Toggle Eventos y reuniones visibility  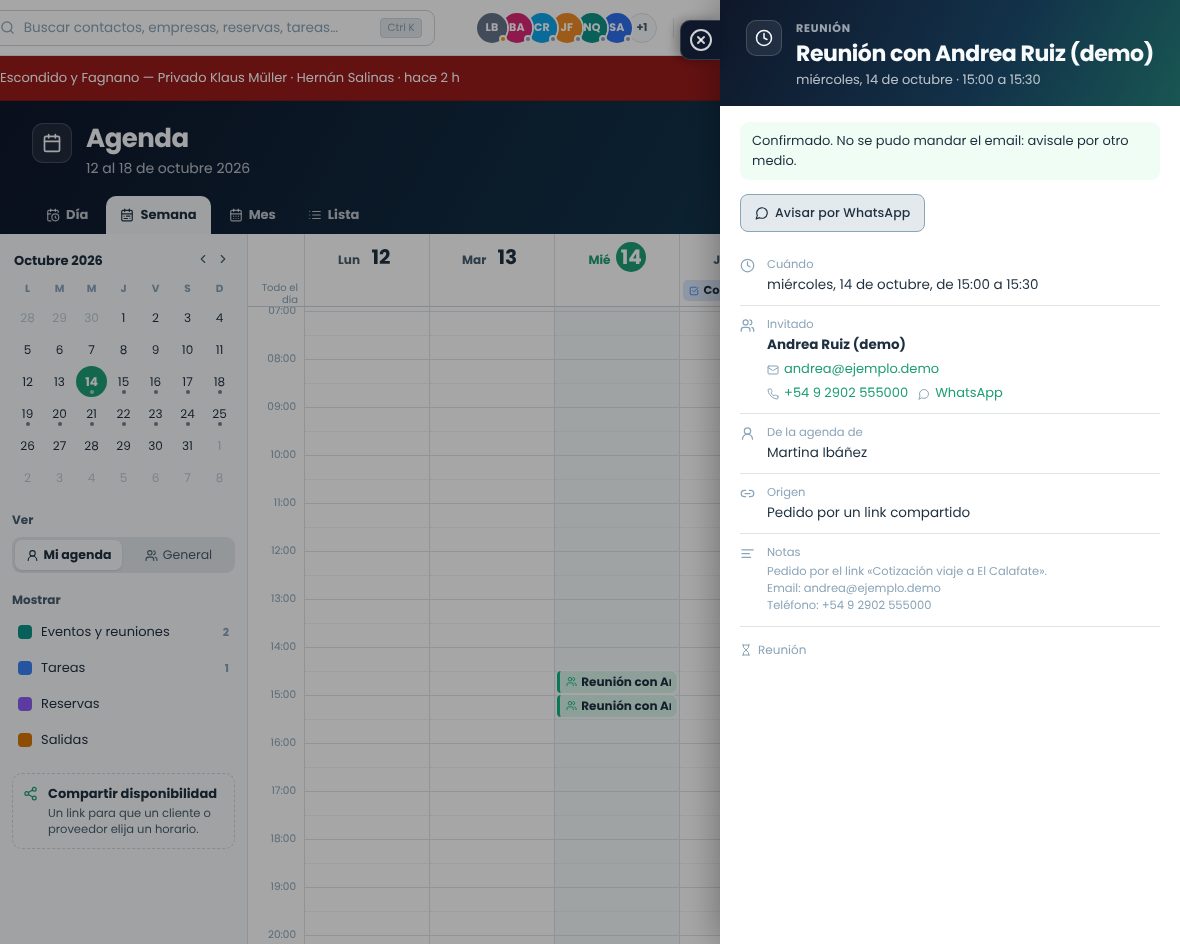point(123,632)
